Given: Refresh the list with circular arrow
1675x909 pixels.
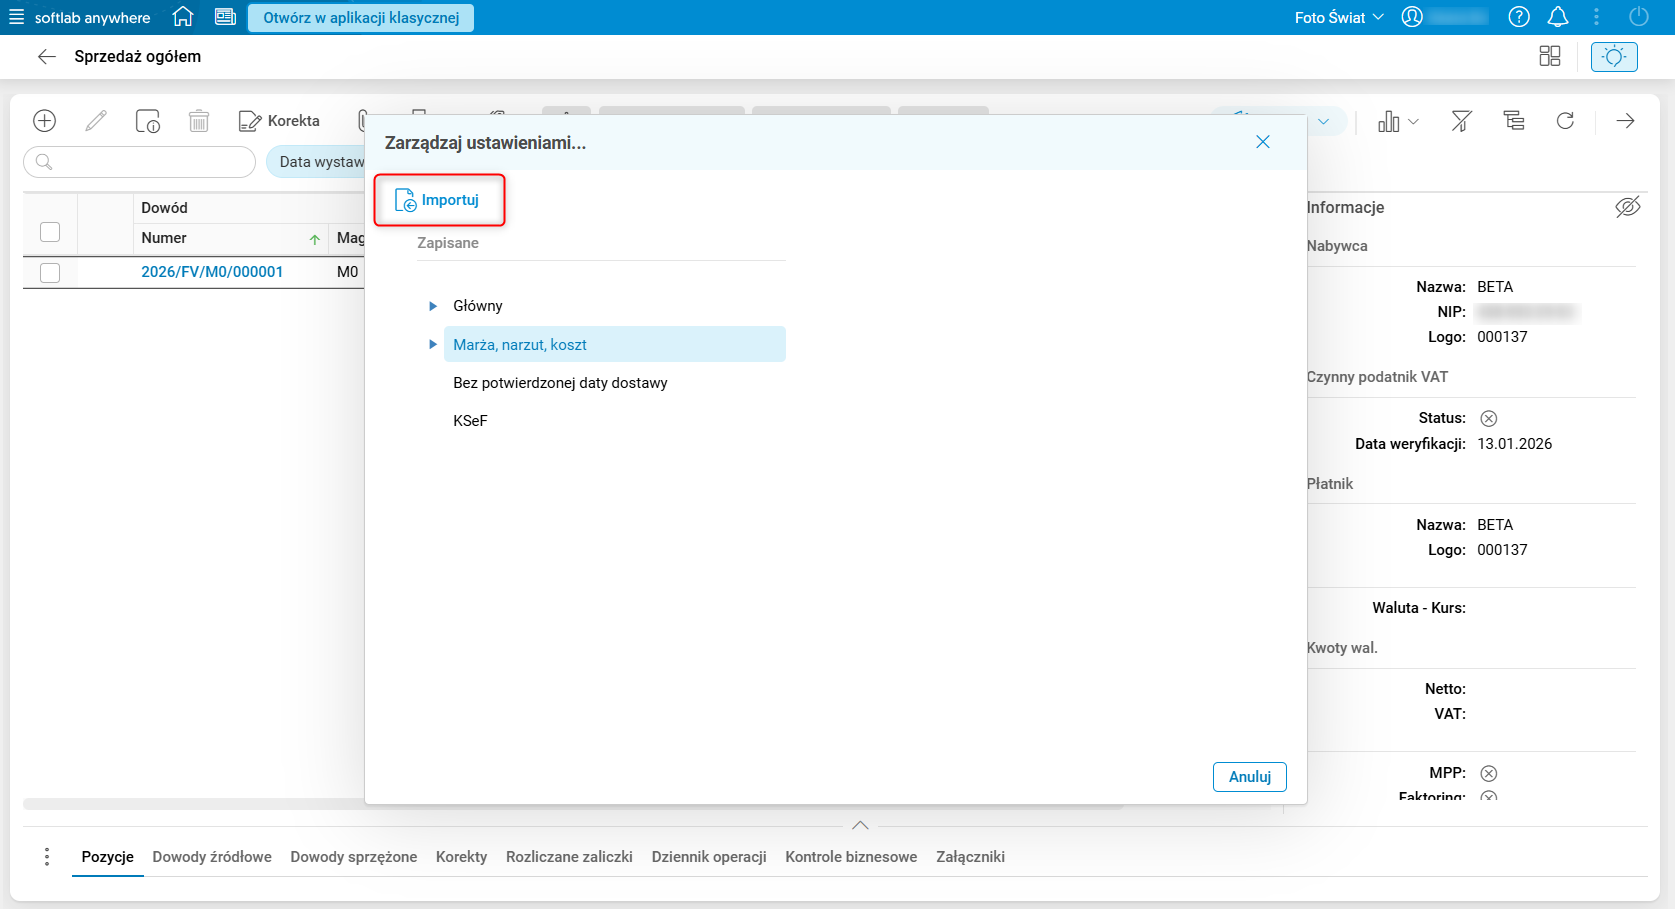Looking at the screenshot, I should pyautogui.click(x=1566, y=121).
